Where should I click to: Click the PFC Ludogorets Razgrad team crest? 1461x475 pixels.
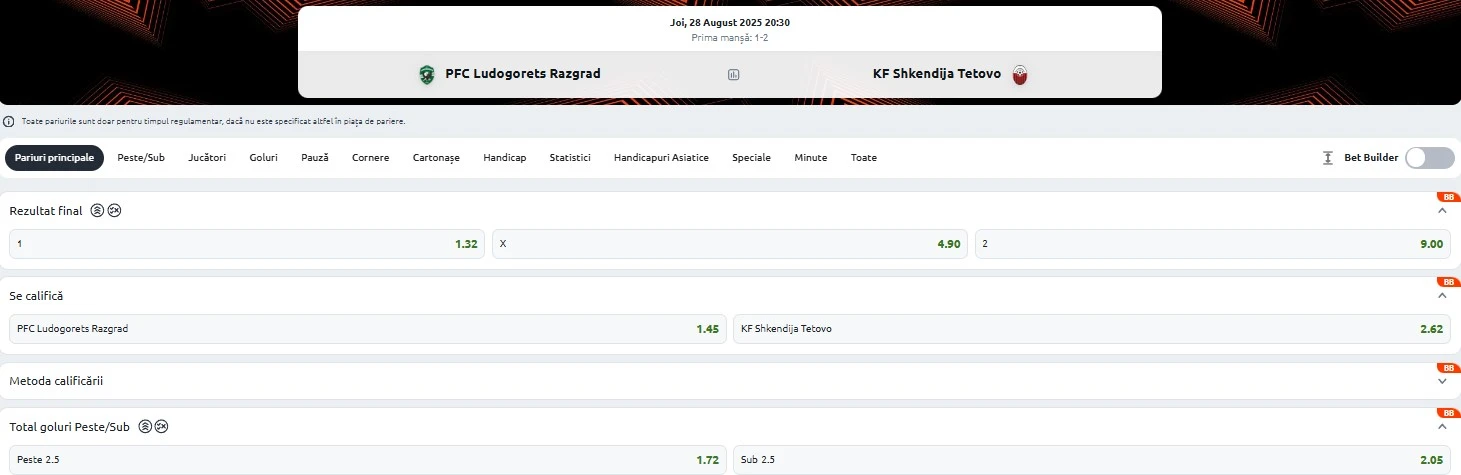click(x=428, y=74)
